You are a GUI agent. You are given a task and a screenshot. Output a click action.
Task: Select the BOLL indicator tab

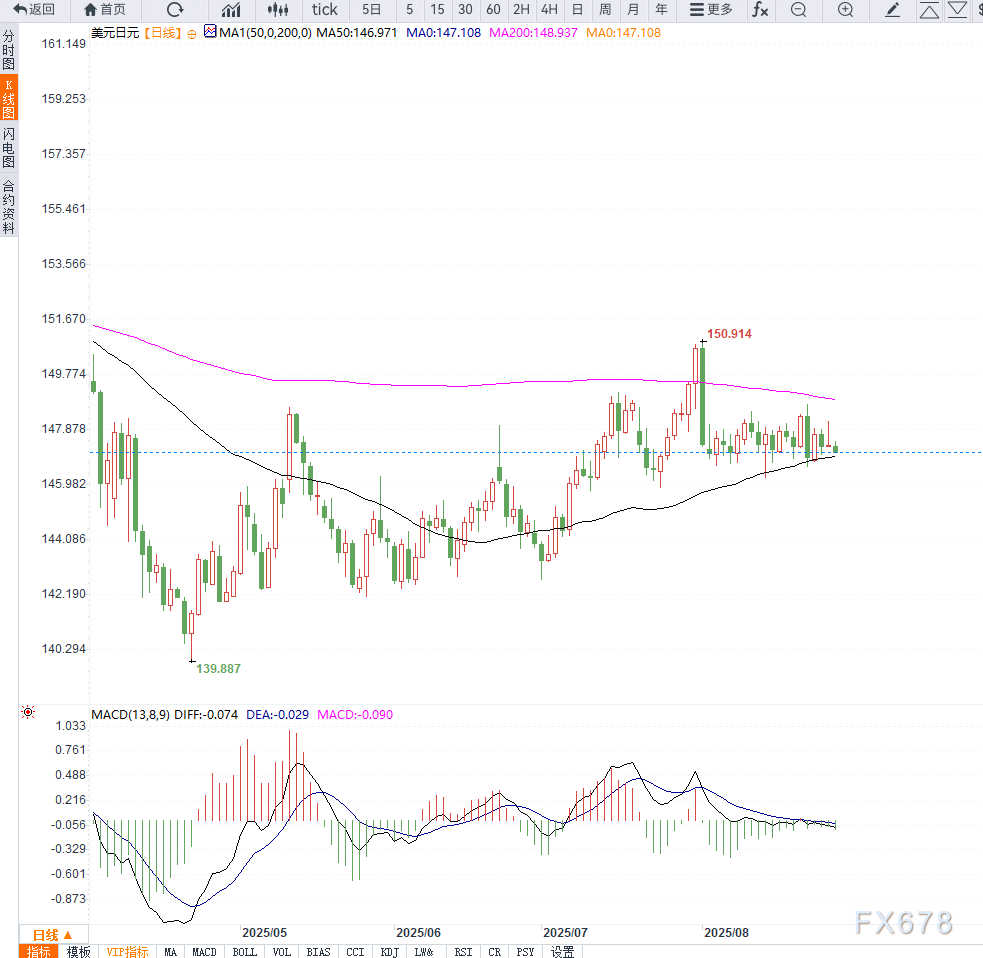[x=244, y=951]
